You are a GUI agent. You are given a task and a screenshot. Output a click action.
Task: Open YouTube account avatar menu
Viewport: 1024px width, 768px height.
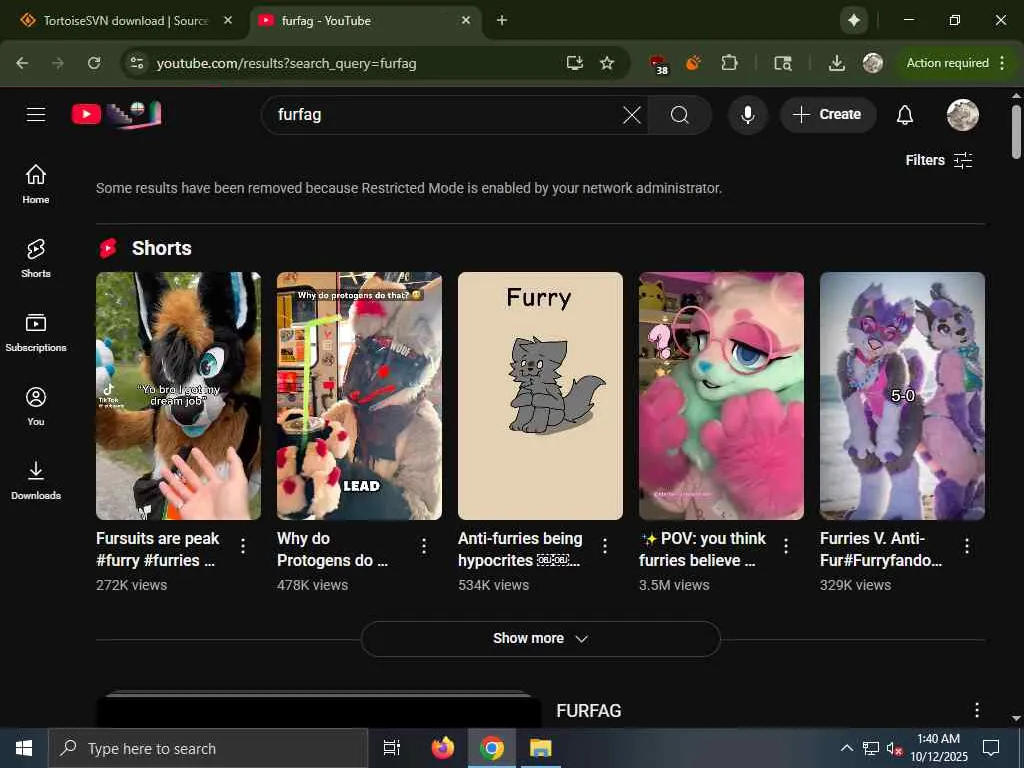point(963,115)
